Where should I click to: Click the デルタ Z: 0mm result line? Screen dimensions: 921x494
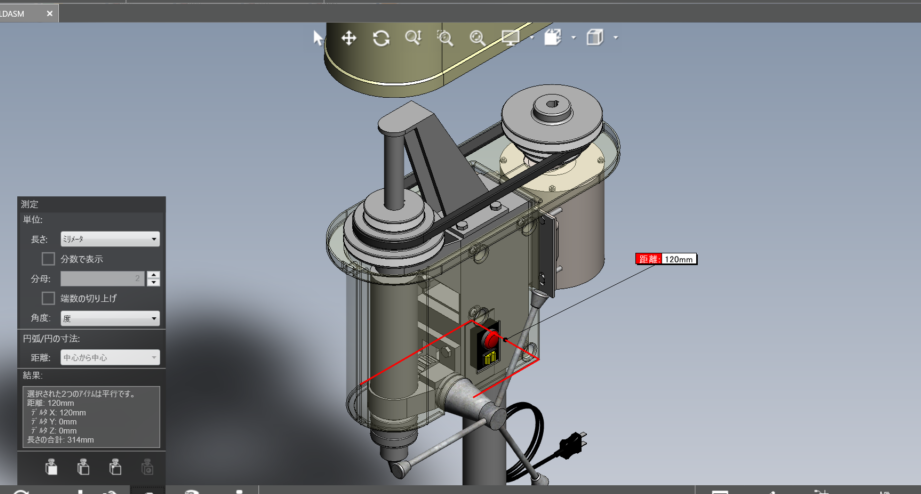[x=53, y=431]
